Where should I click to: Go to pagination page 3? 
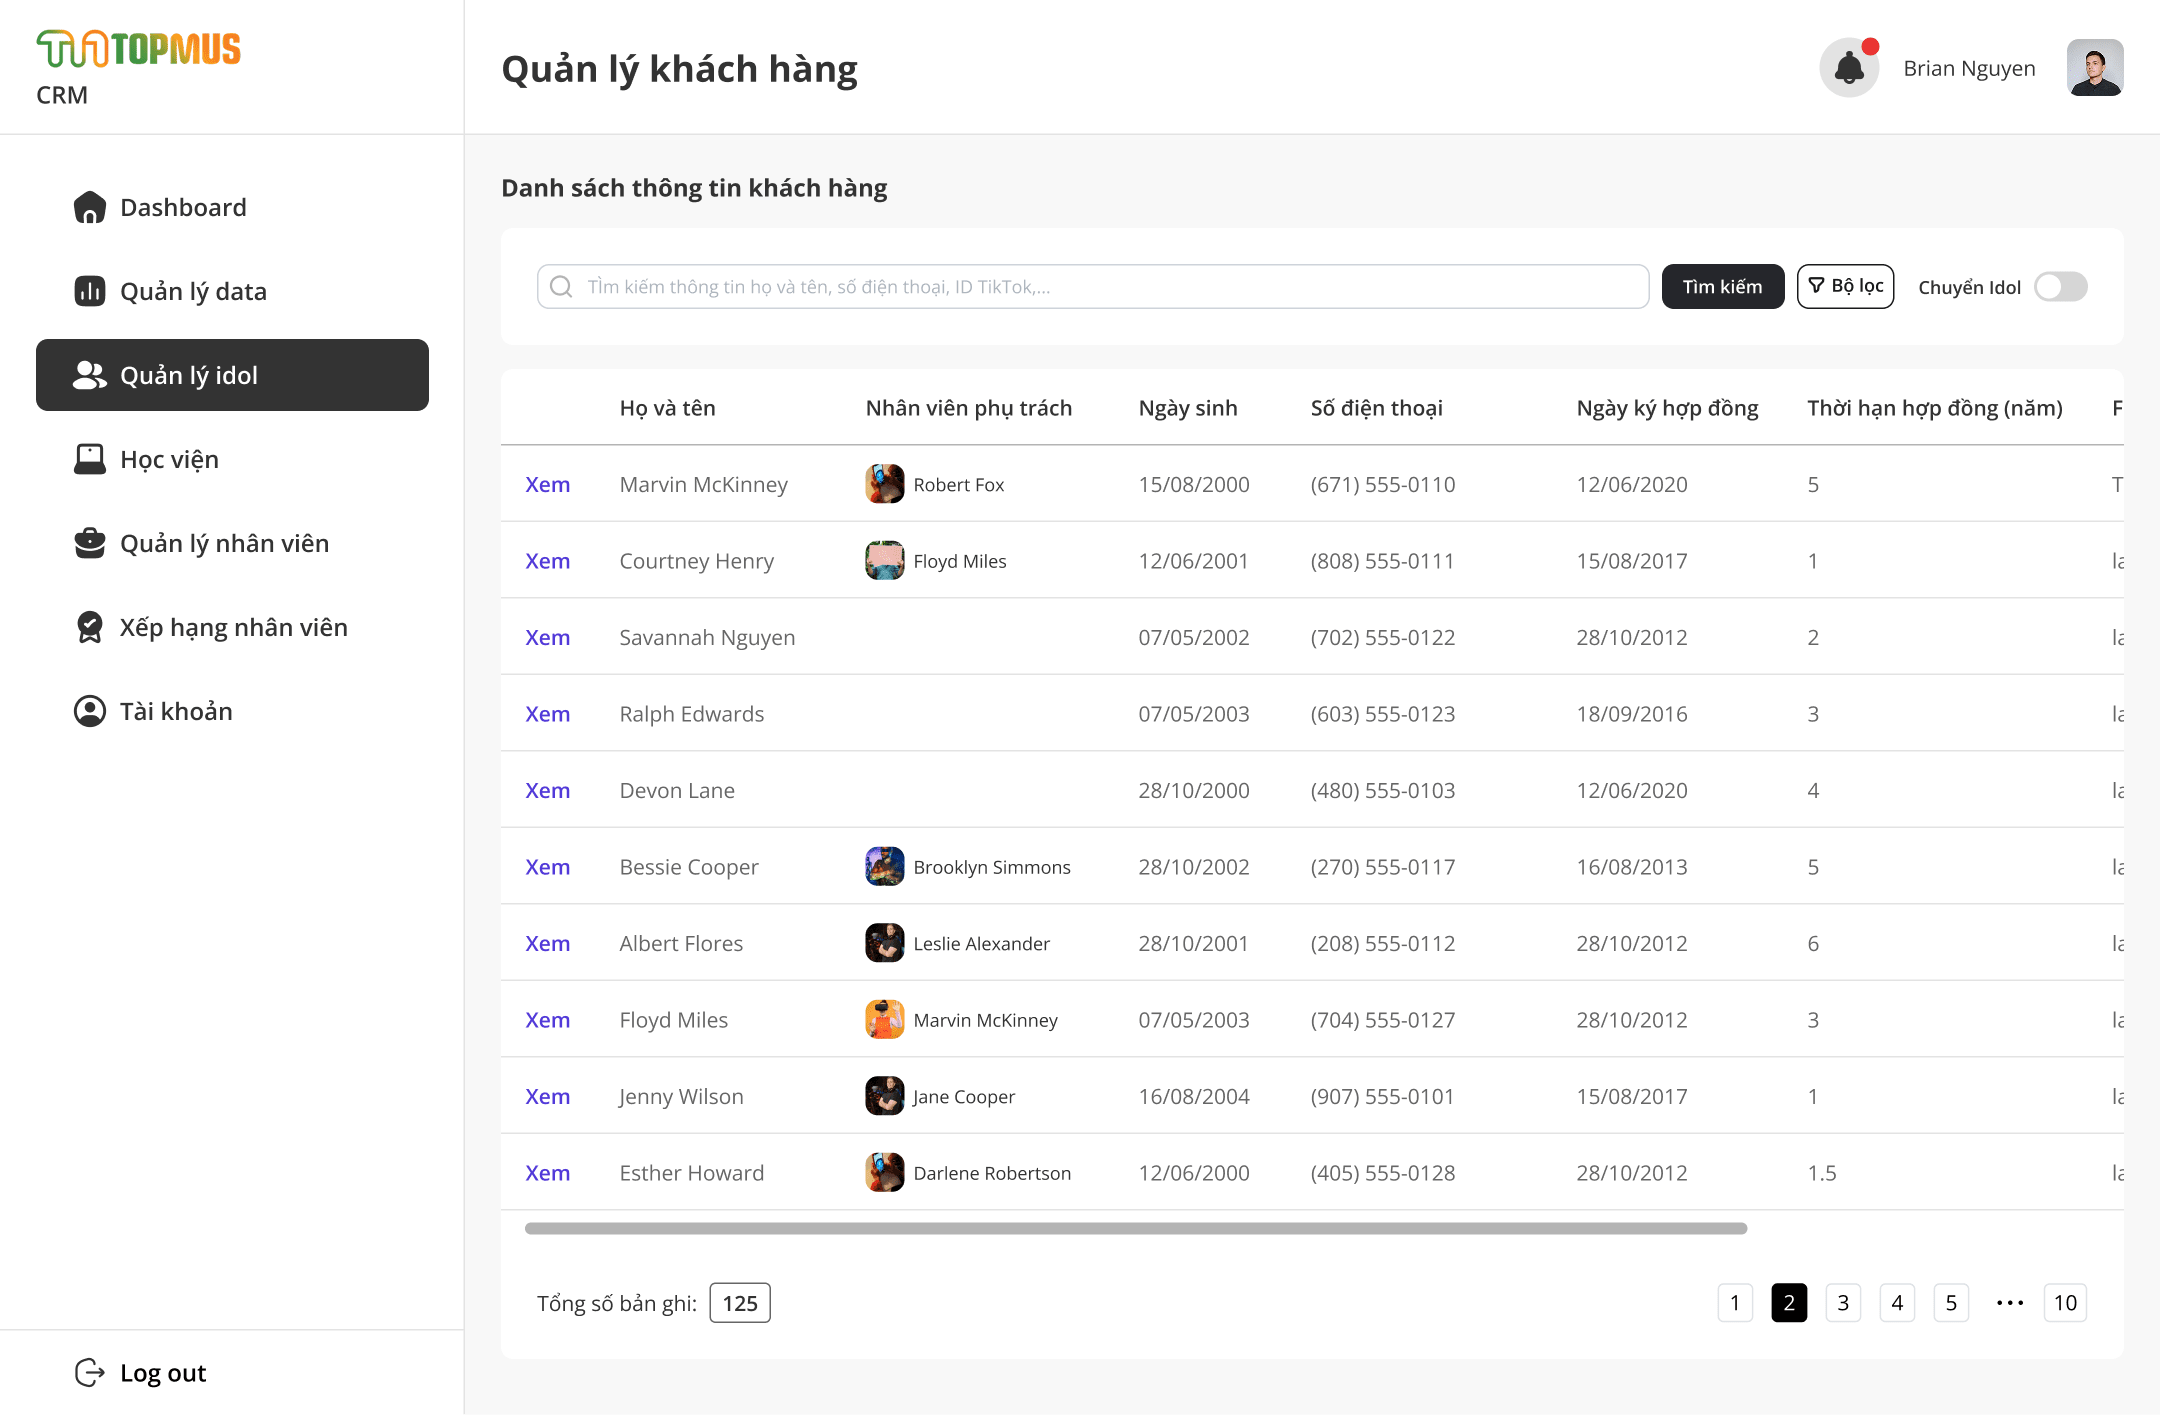1842,1303
